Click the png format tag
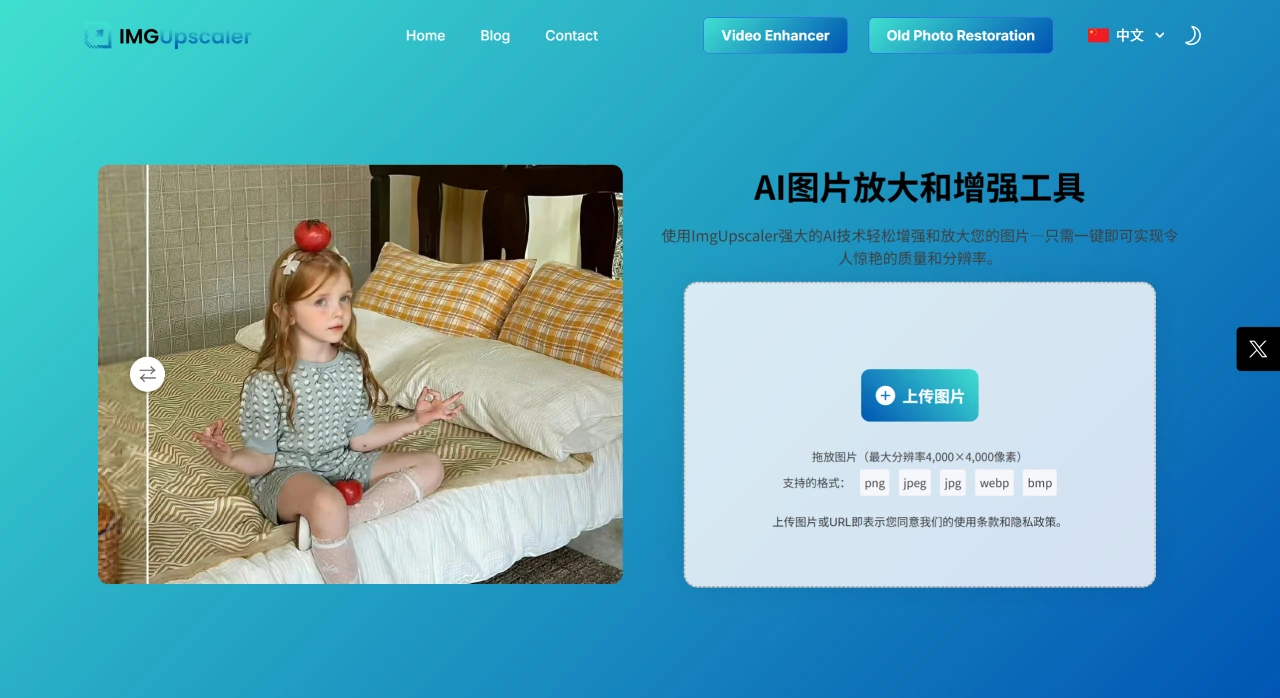Viewport: 1280px width, 698px height. [874, 482]
